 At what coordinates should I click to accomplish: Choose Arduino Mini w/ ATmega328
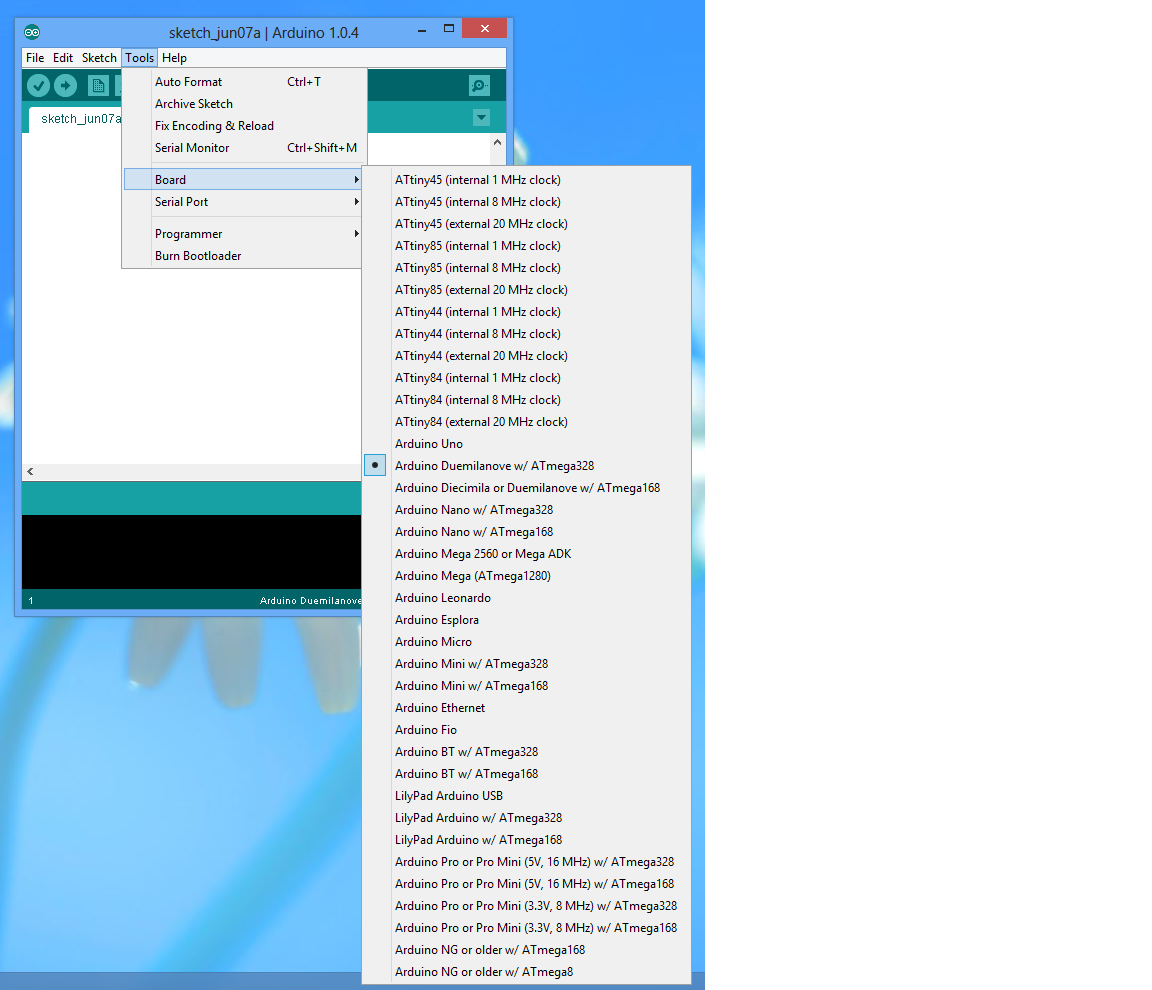point(526,664)
